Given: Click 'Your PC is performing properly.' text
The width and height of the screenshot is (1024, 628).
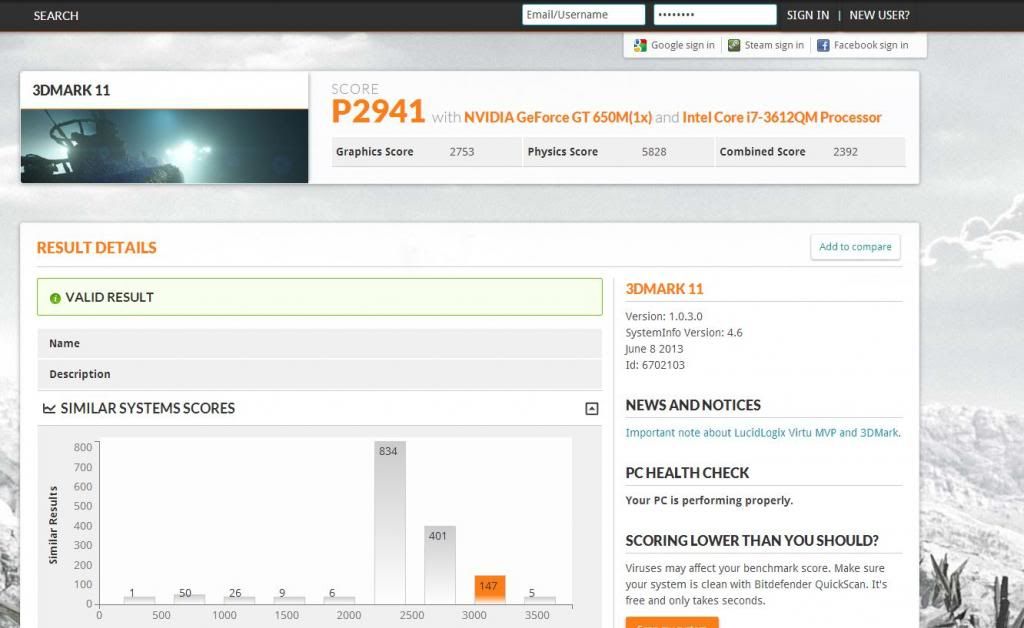Looking at the screenshot, I should (709, 501).
